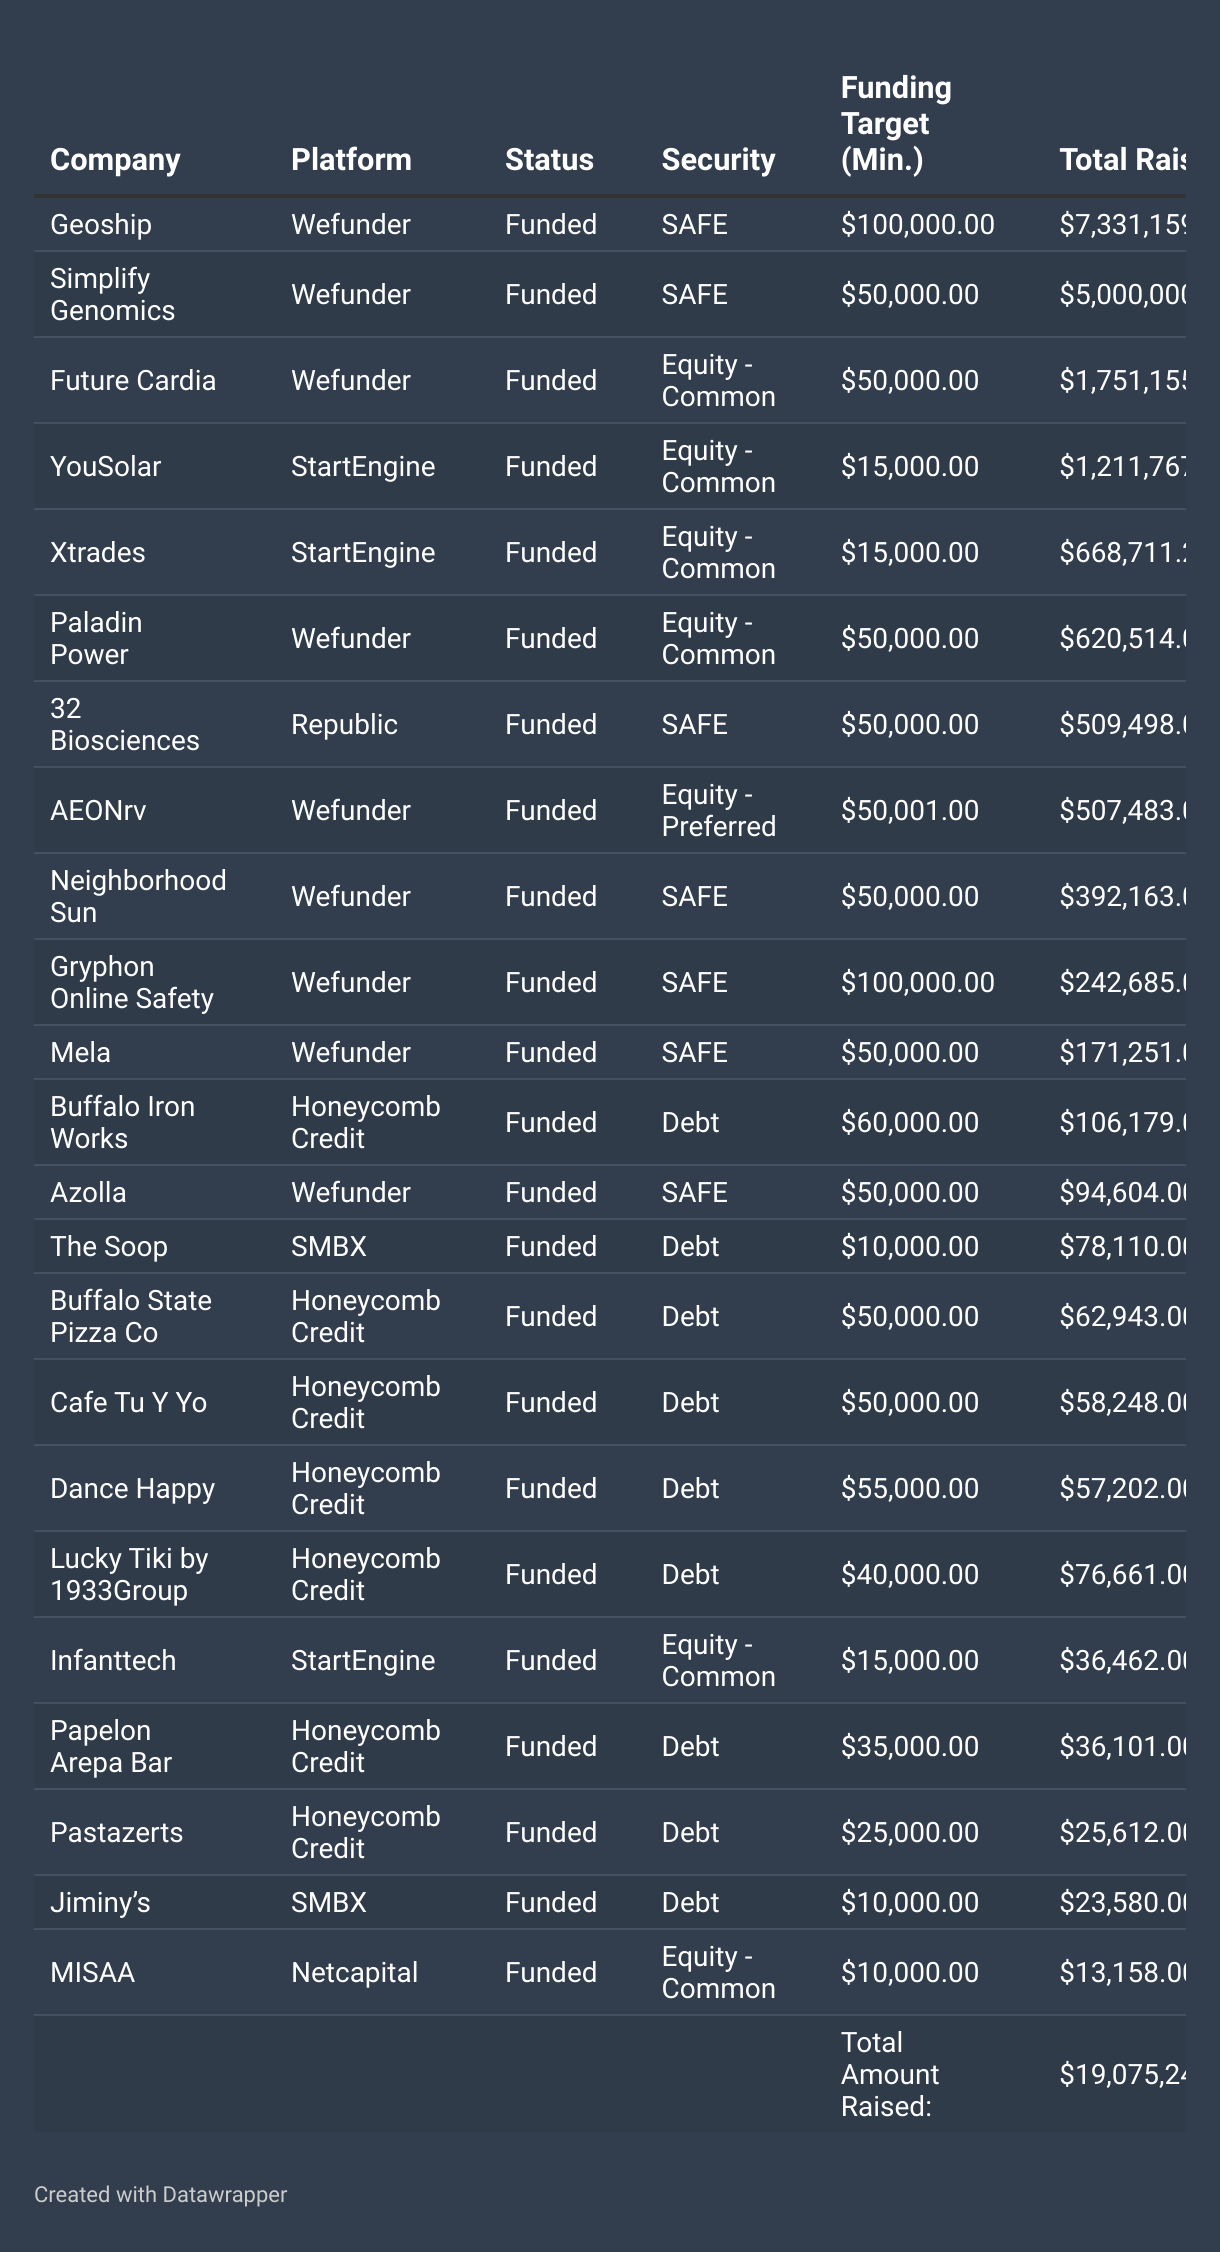1220x2252 pixels.
Task: Select the Geoship company cell
Action: point(101,224)
